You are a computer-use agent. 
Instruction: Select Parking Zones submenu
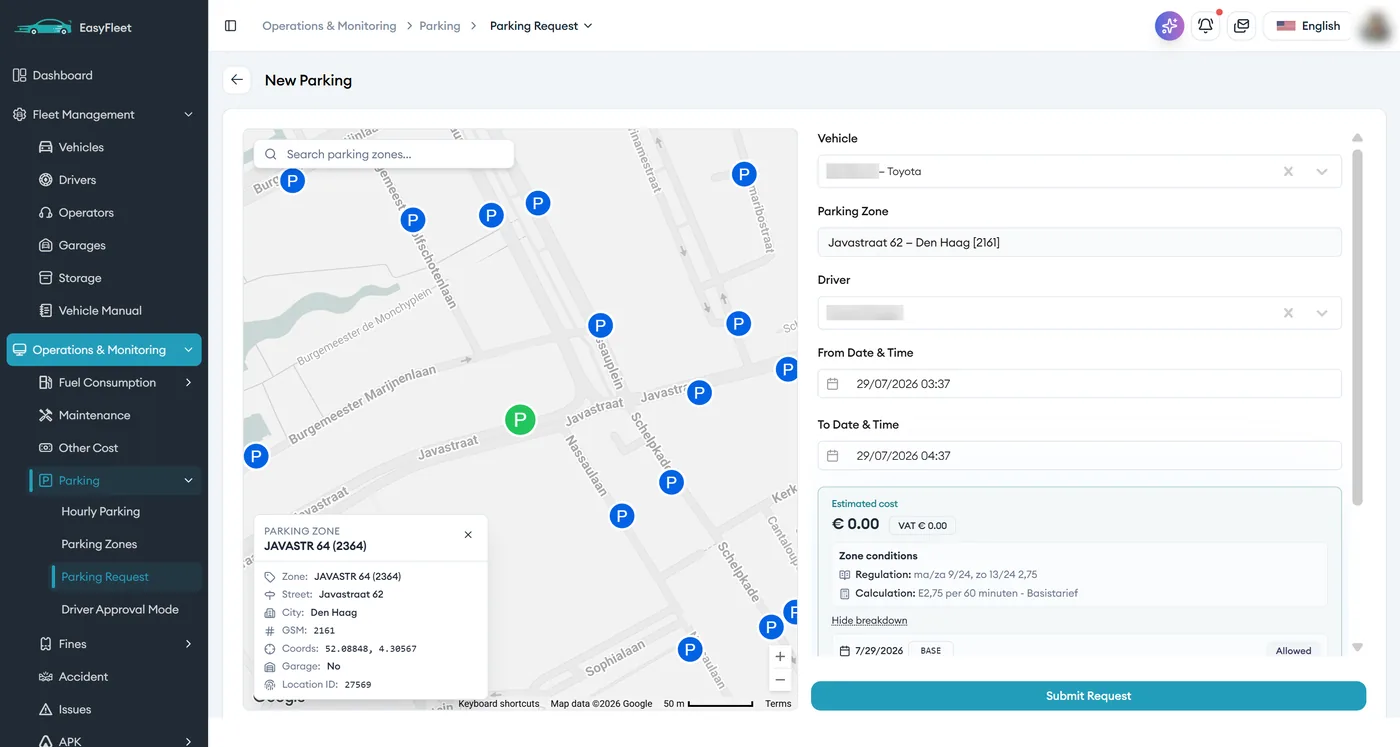(99, 544)
